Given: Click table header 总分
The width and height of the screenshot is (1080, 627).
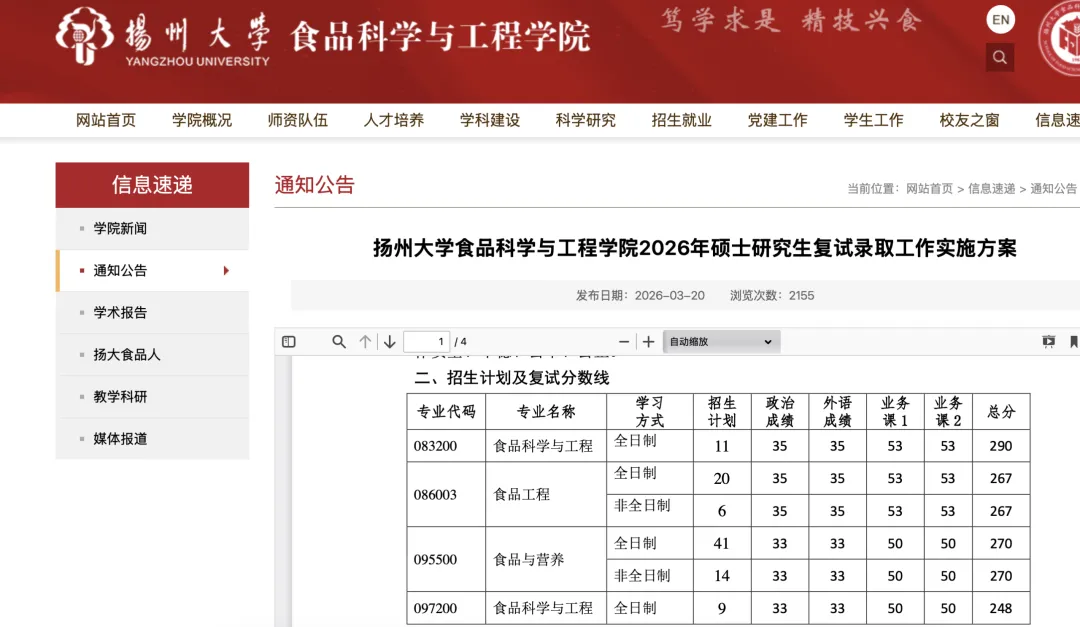Looking at the screenshot, I should click(1001, 412).
